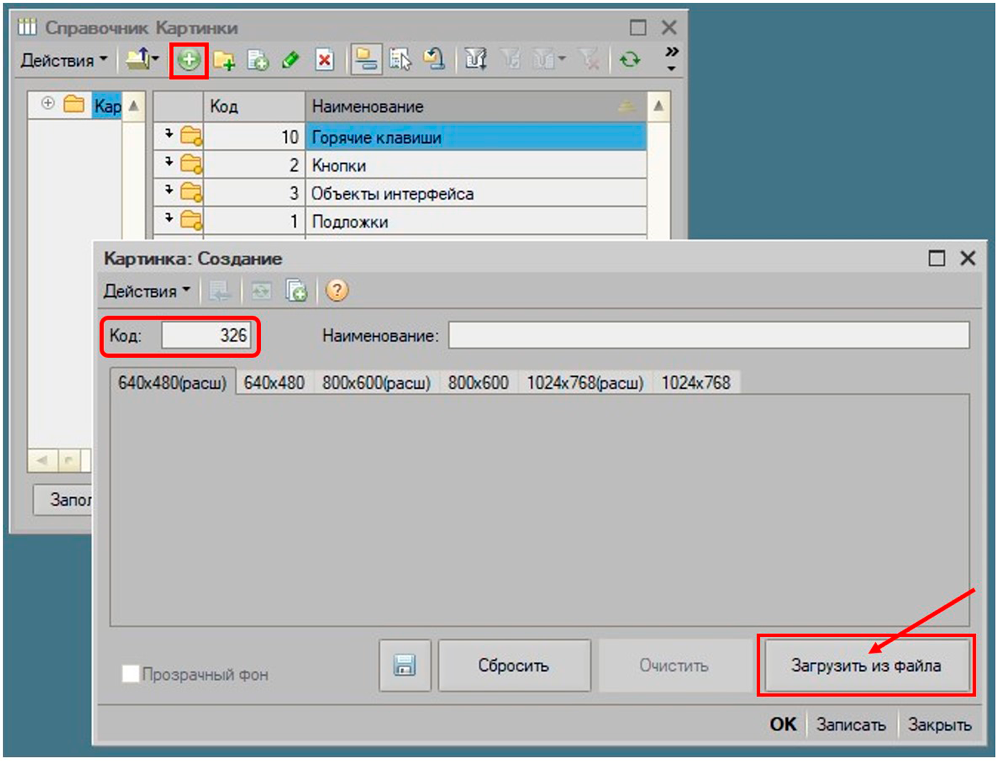This screenshot has width=1000, height=761.
Task: Switch to the 800x600 tab
Action: coord(478,382)
